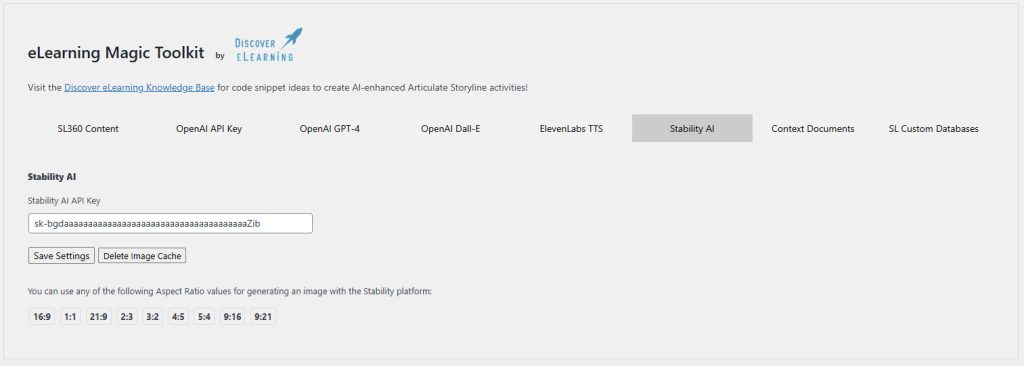Go to the OpenAI Dall-E tab
This screenshot has width=1024, height=366.
point(451,129)
